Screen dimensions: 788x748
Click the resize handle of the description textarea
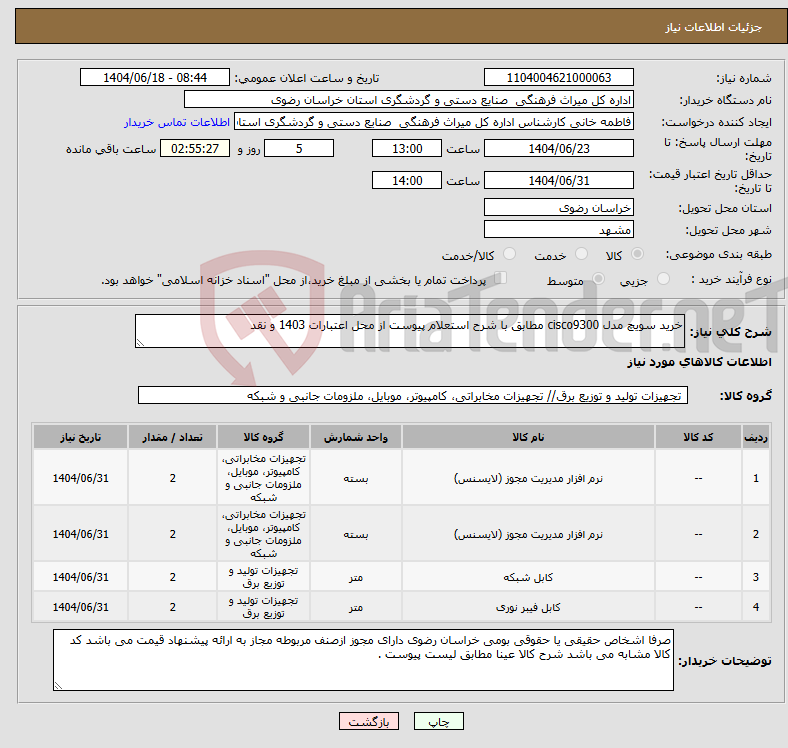pyautogui.click(x=140, y=343)
